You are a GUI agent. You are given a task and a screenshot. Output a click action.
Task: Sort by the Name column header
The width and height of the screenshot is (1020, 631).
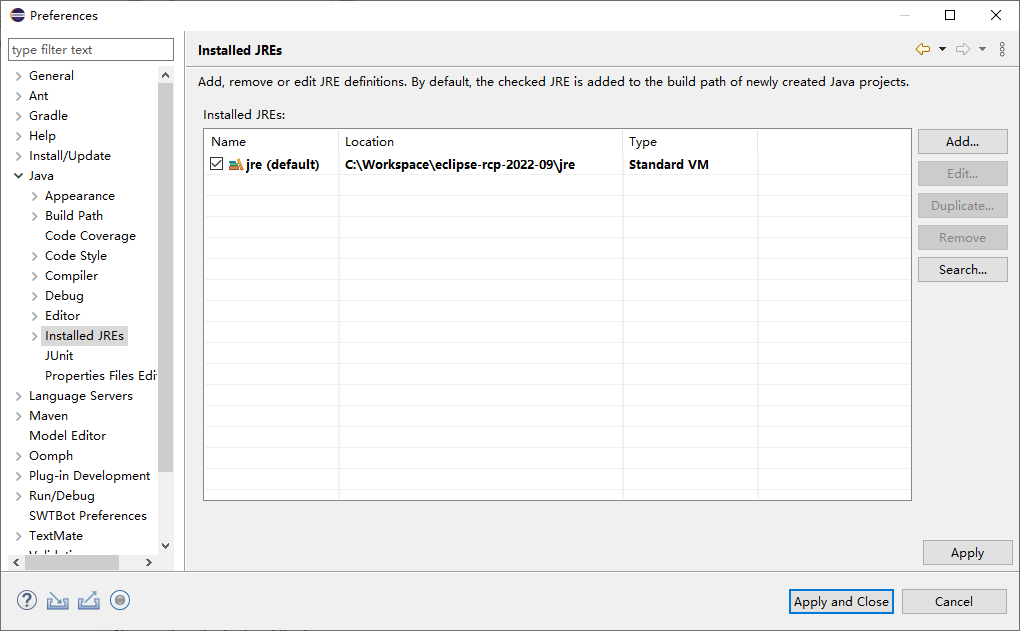(271, 142)
